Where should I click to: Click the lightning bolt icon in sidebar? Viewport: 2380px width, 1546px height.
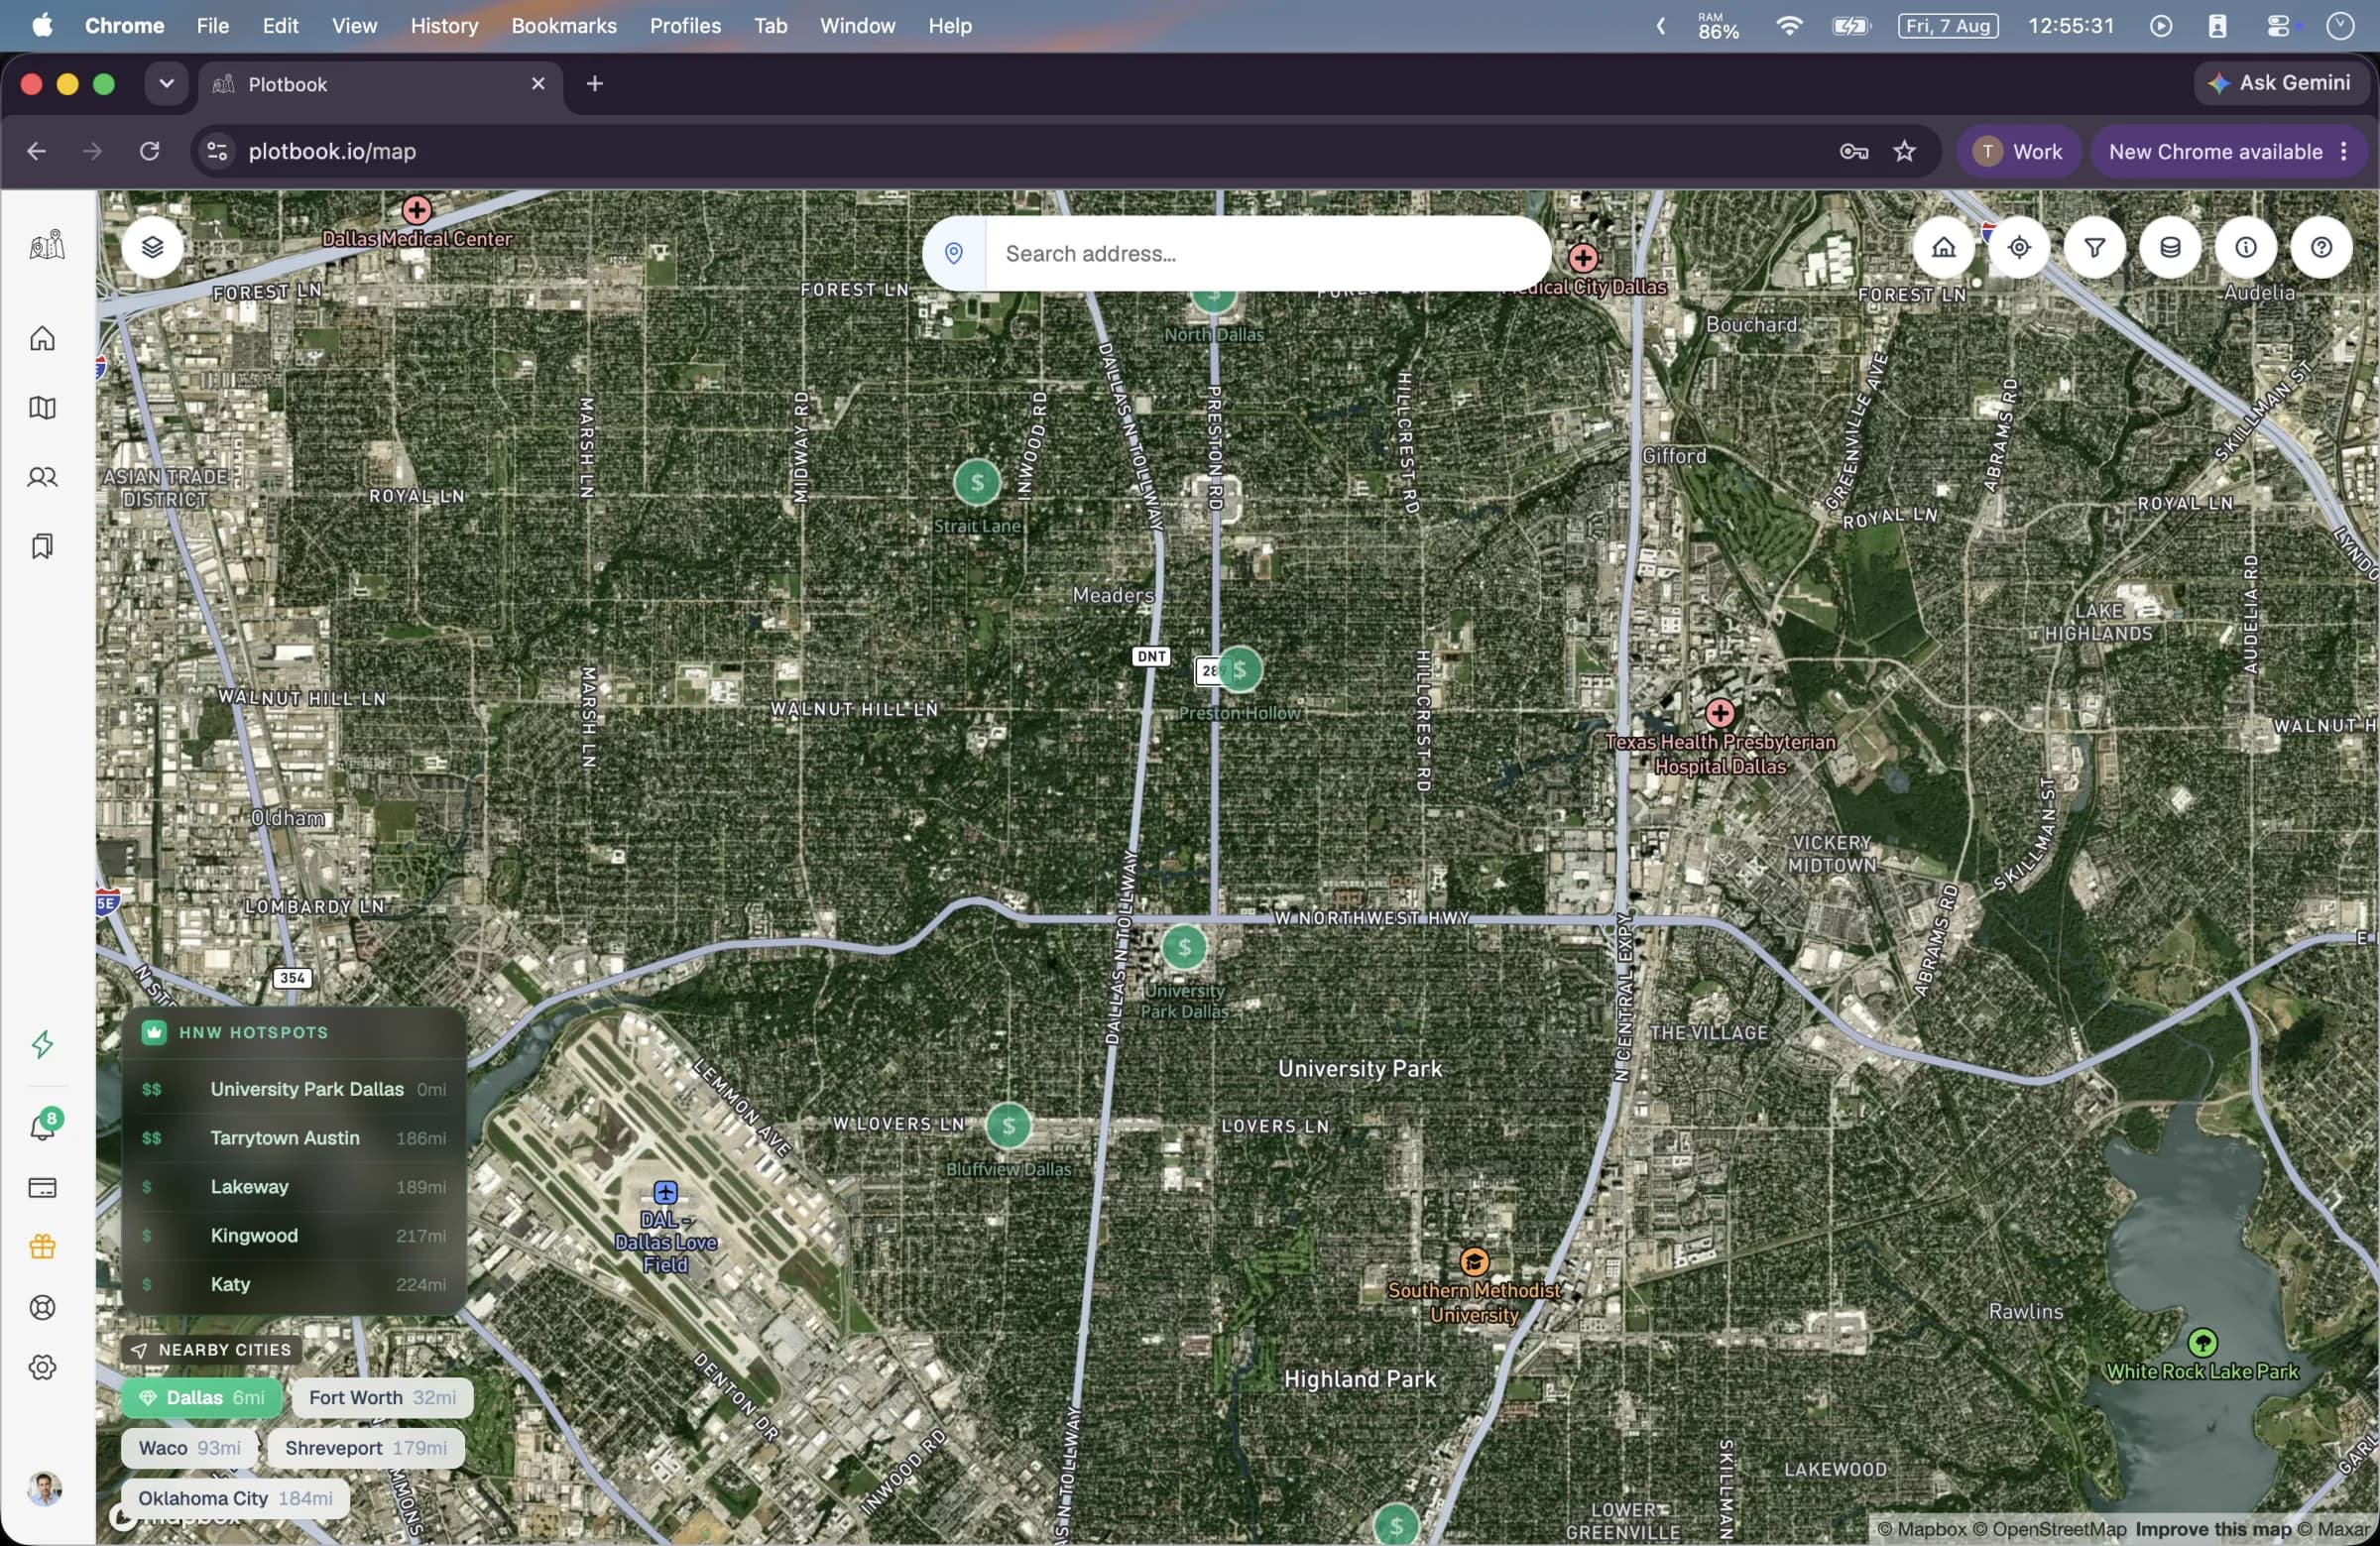tap(42, 1044)
